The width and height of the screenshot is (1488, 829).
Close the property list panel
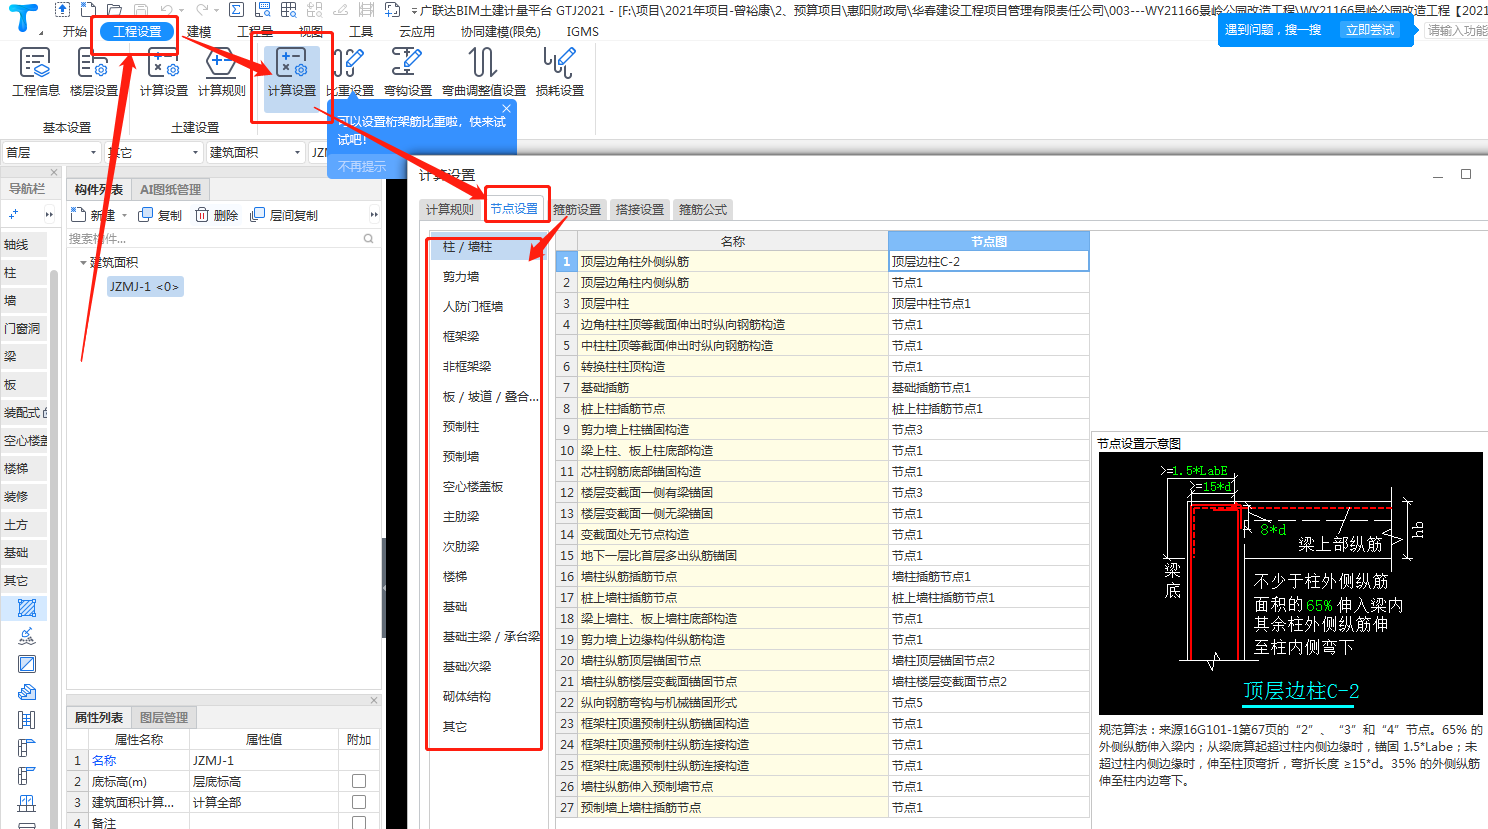click(x=374, y=700)
